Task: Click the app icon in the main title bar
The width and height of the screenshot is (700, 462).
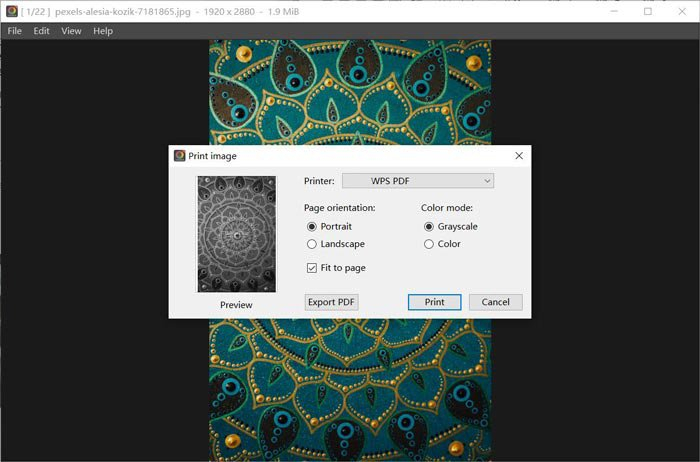Action: pyautogui.click(x=12, y=11)
